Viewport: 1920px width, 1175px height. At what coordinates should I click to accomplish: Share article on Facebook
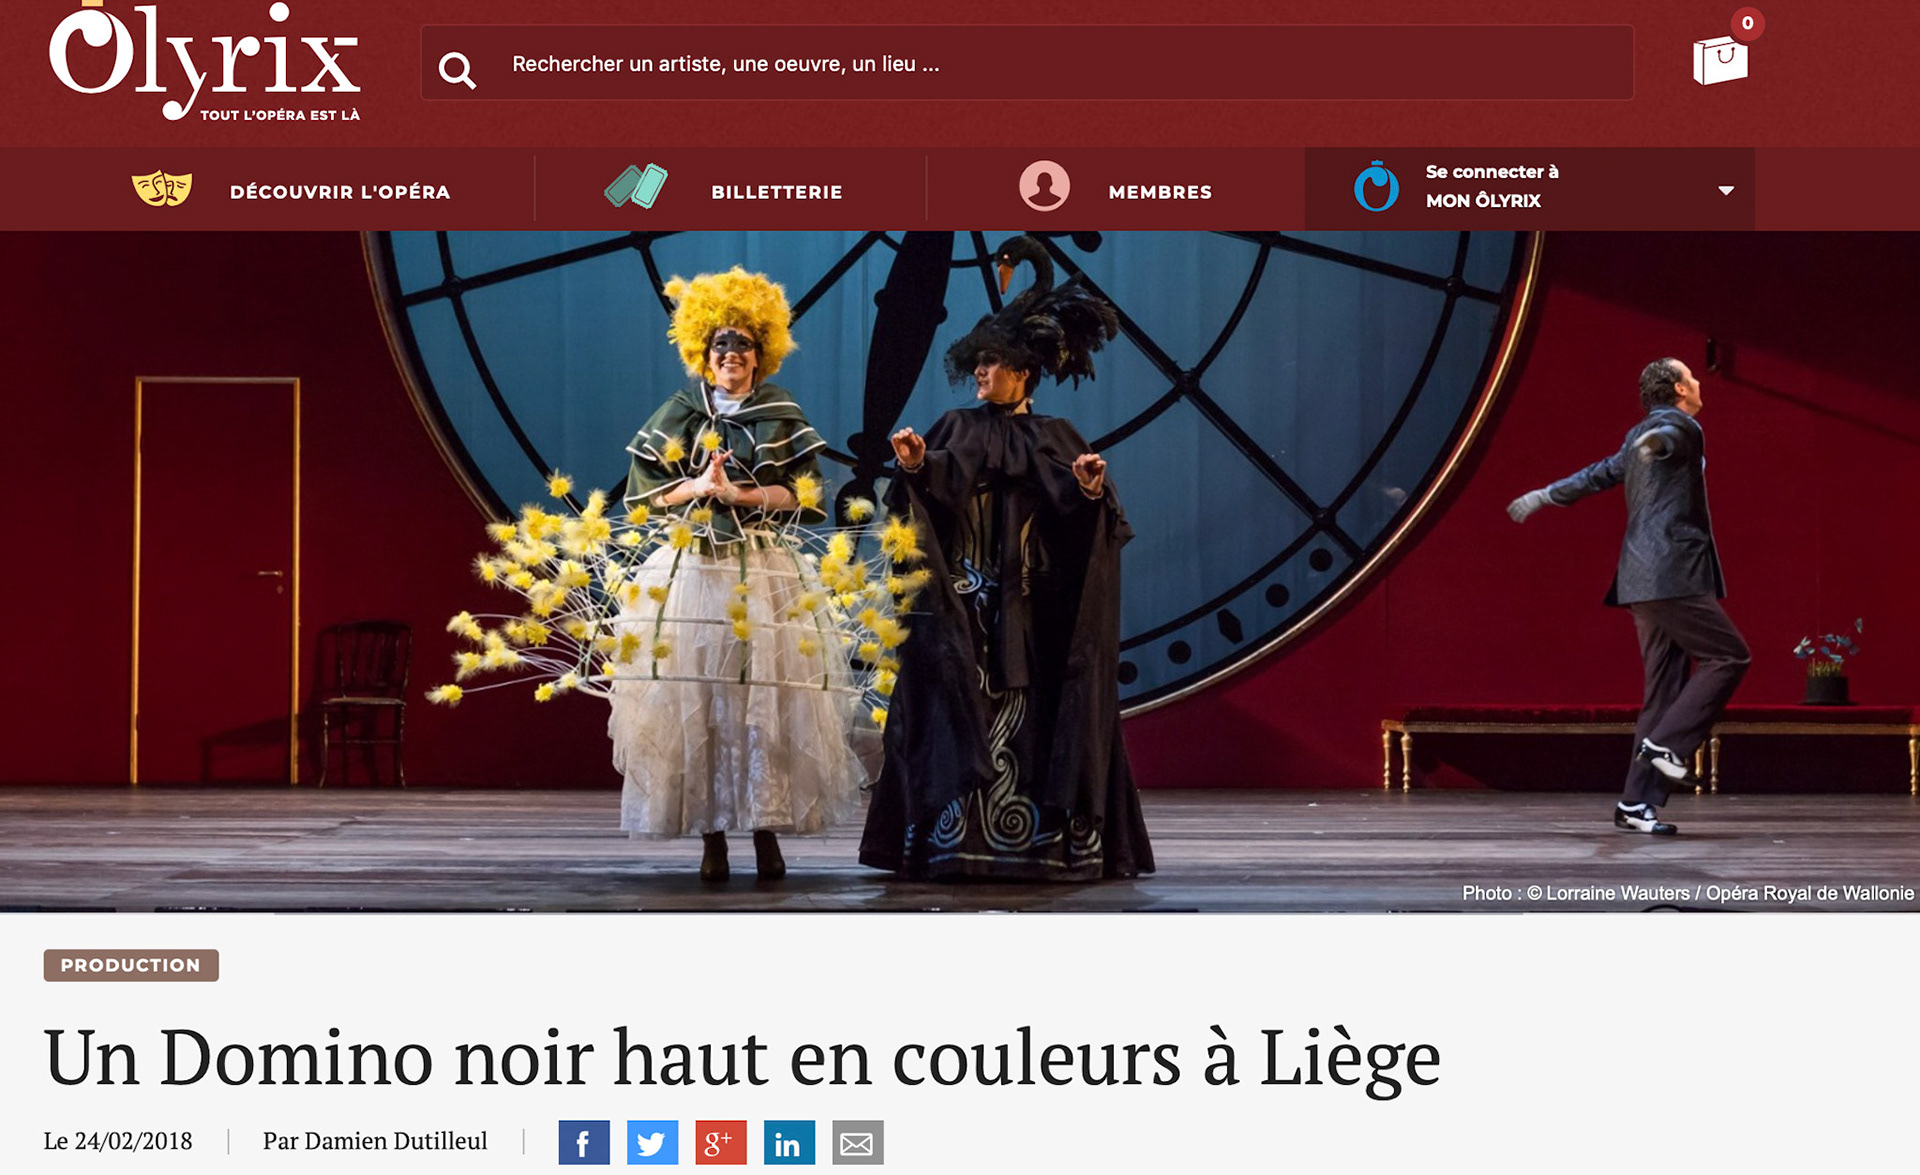point(584,1143)
